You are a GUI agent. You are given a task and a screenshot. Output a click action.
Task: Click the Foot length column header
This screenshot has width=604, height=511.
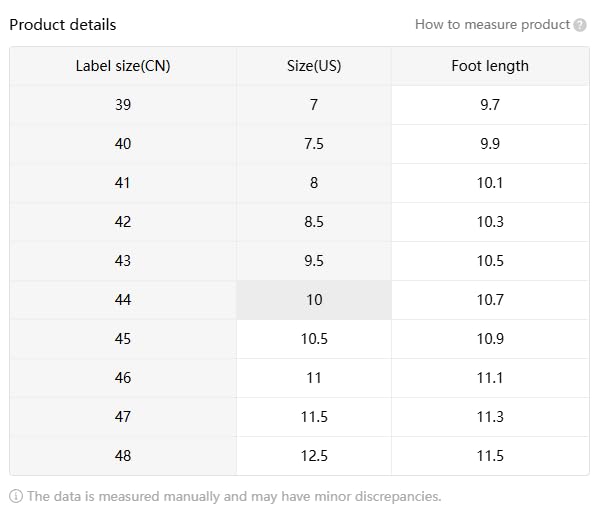tap(490, 66)
